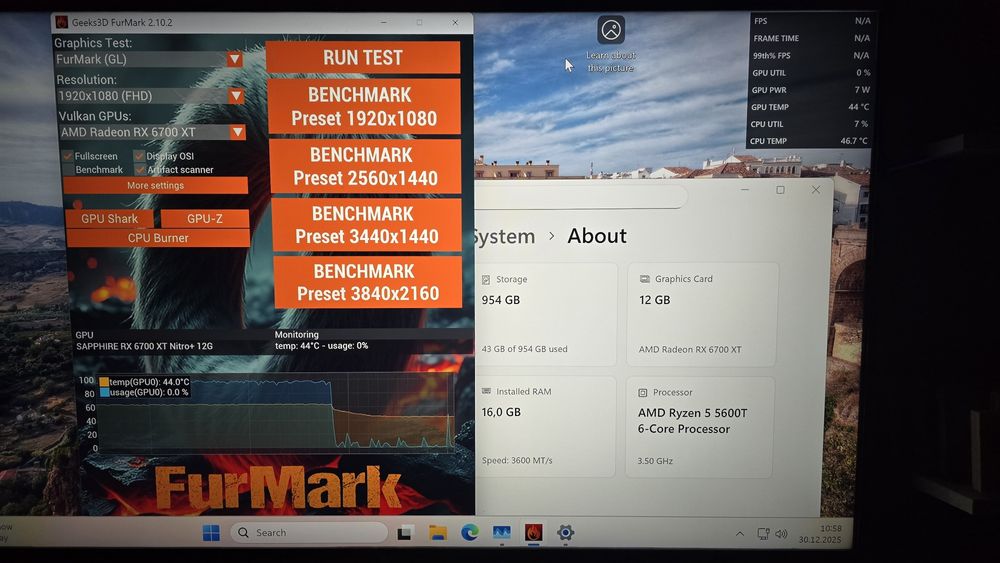Viewport: 1000px width, 563px height.
Task: Open Task View from the taskbar
Action: click(x=405, y=533)
